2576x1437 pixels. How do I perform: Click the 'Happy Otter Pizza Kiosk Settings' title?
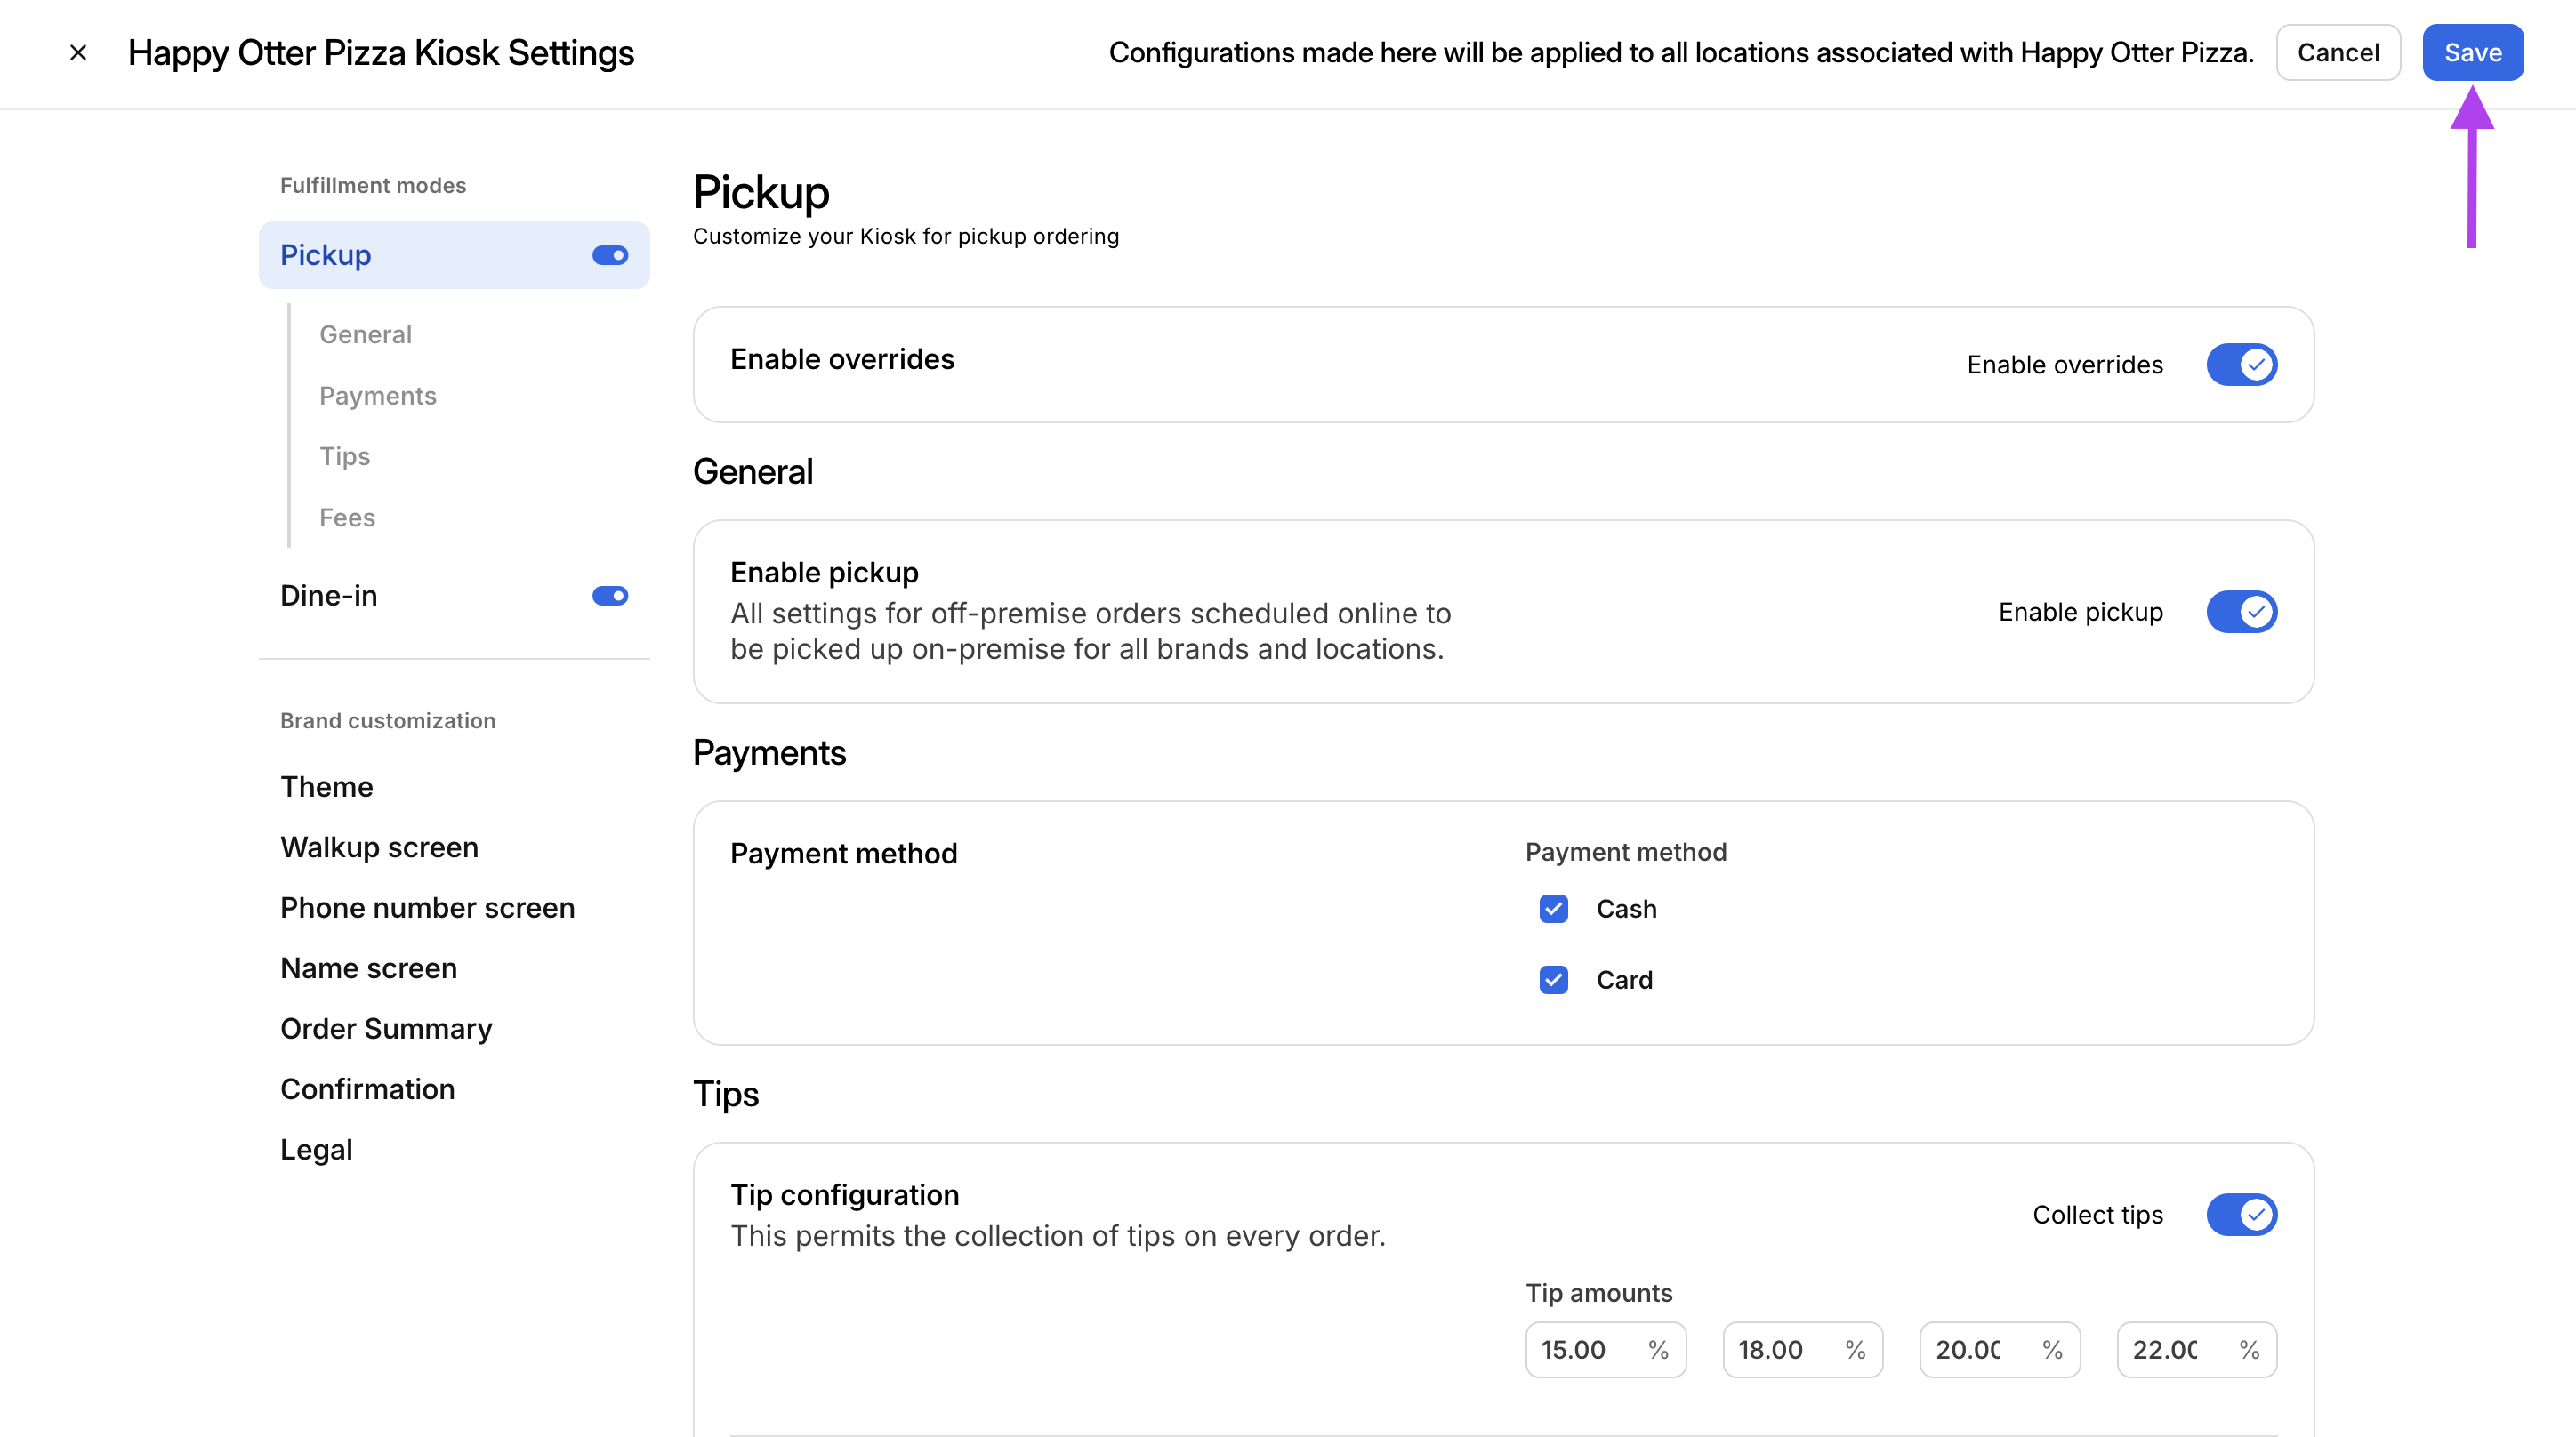[381, 52]
